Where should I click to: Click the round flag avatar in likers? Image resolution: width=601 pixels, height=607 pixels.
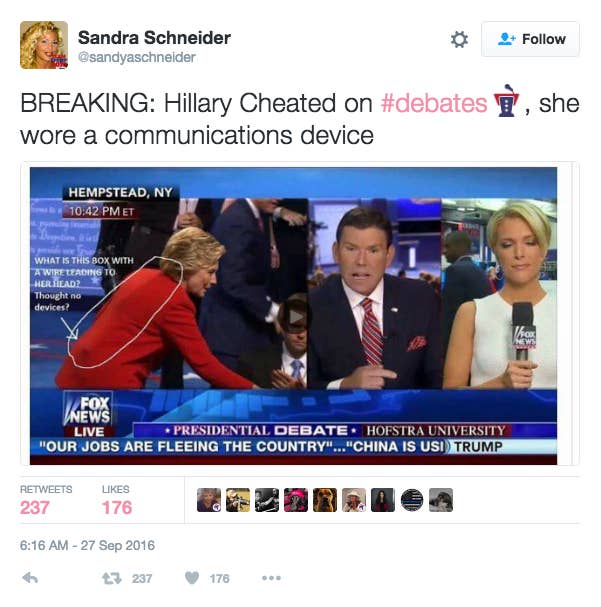pos(412,500)
